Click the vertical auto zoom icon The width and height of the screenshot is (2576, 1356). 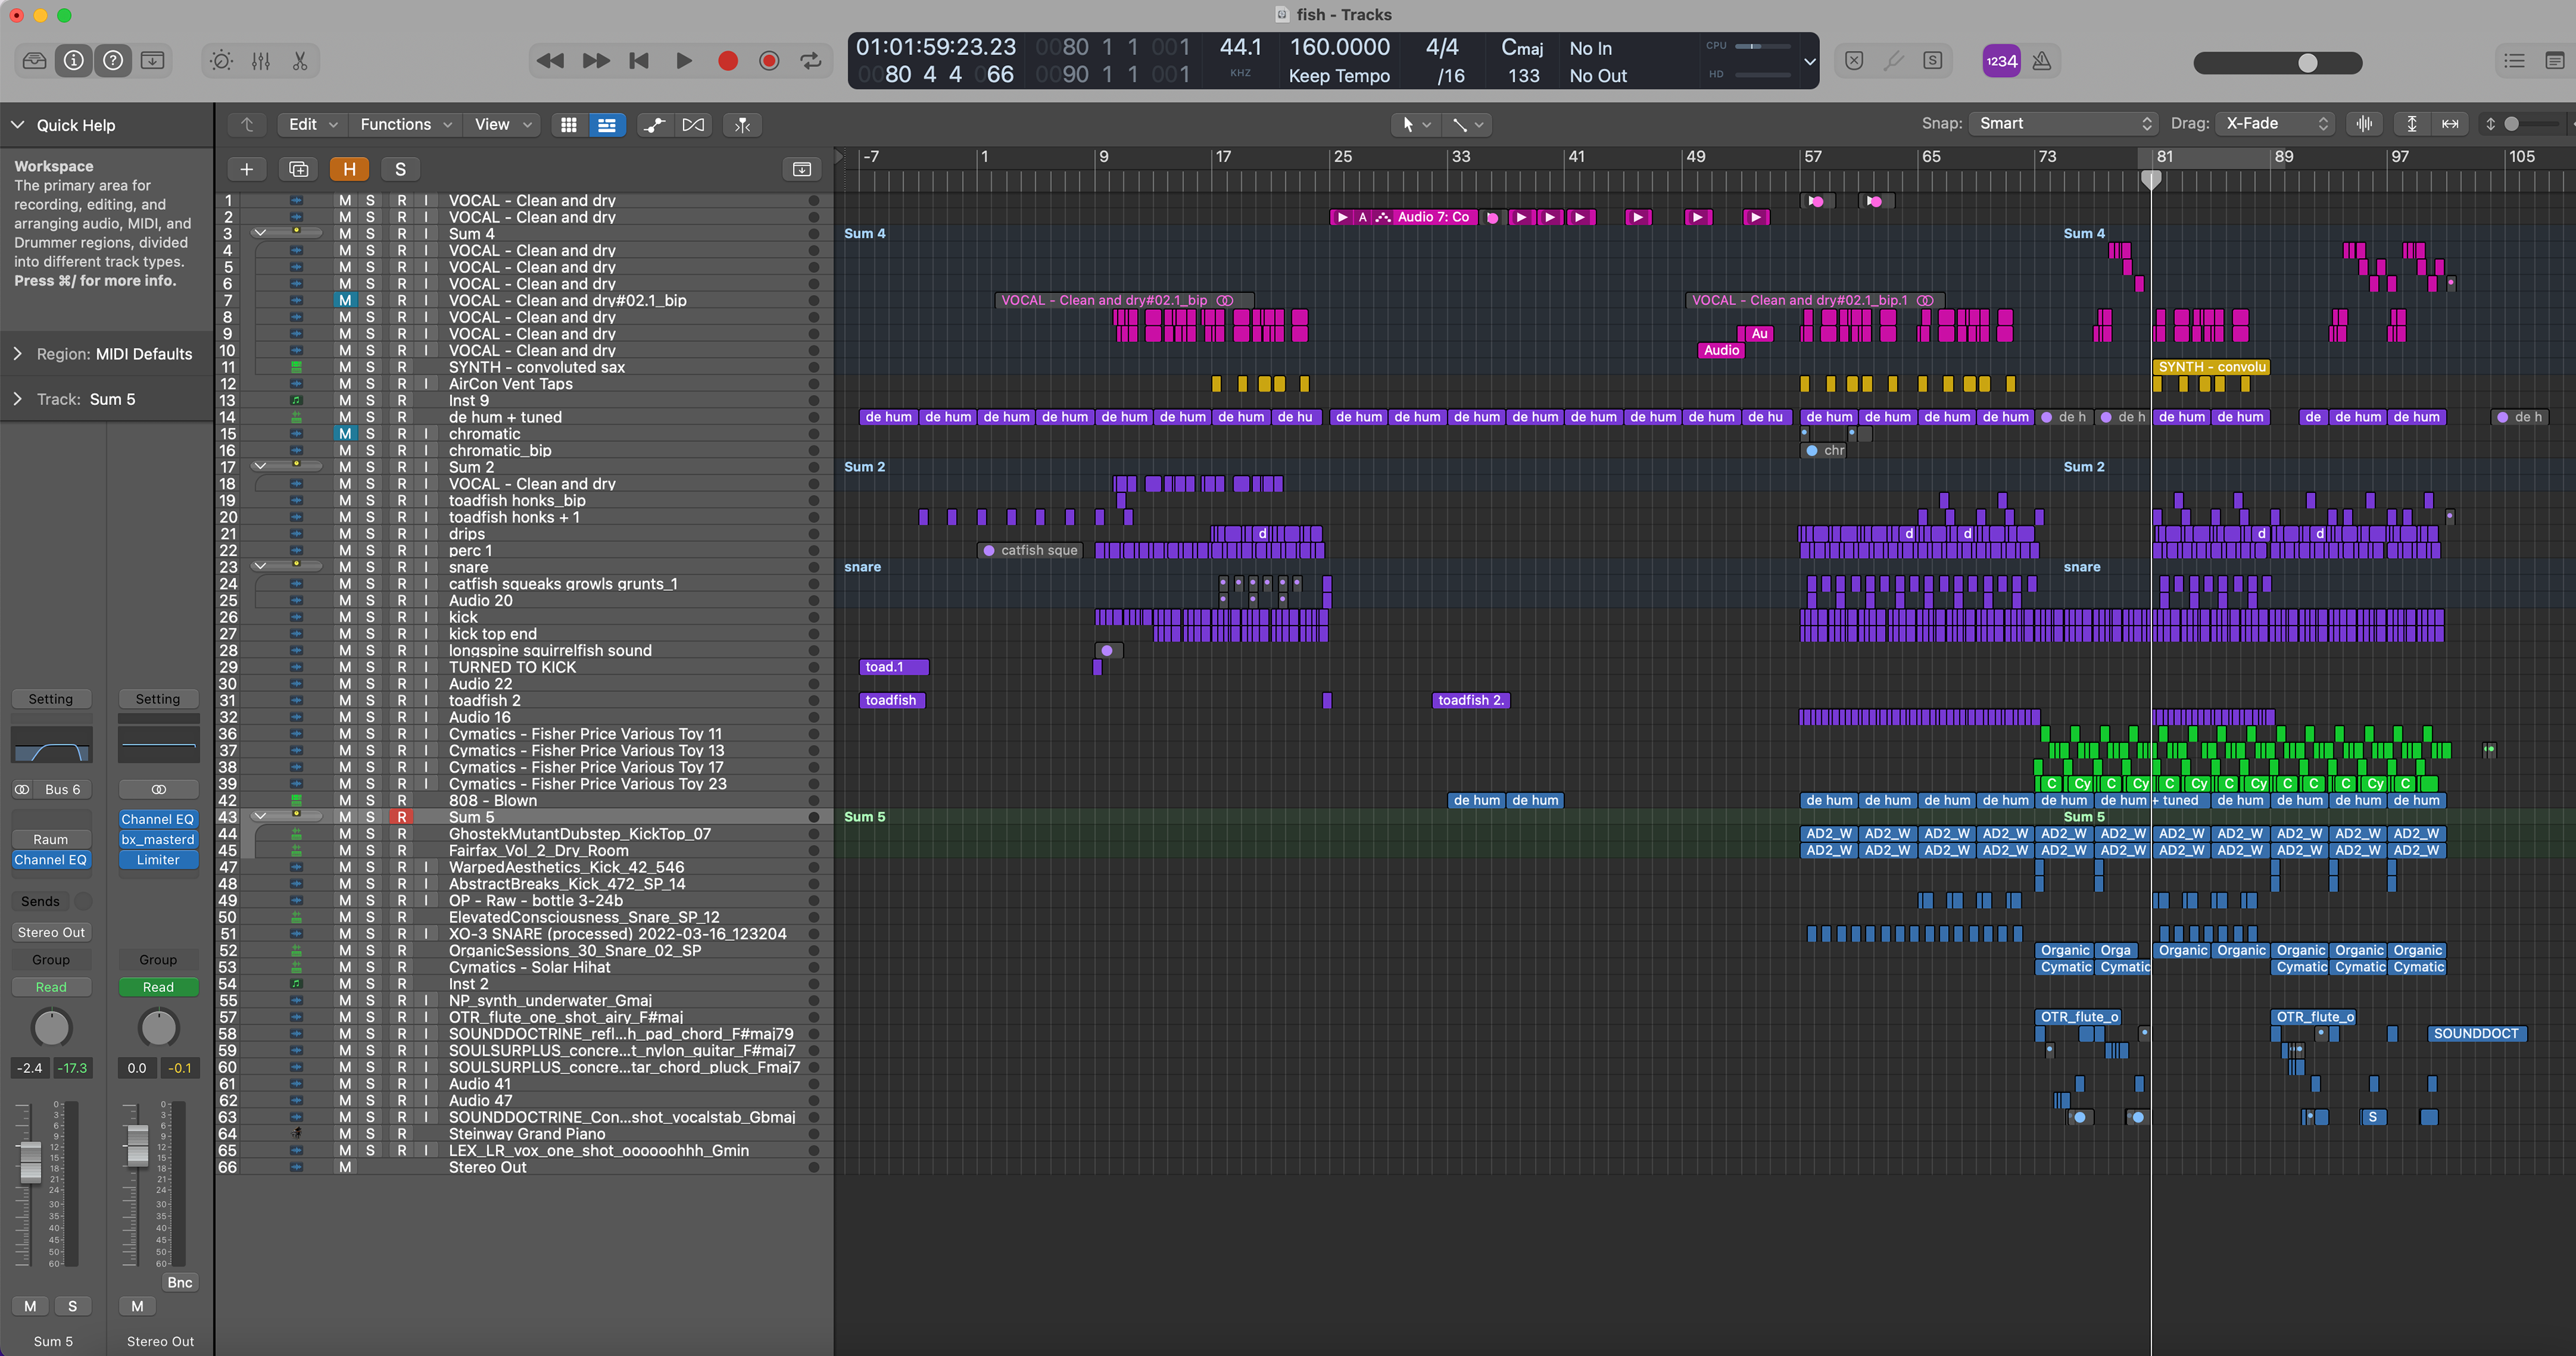[2412, 123]
